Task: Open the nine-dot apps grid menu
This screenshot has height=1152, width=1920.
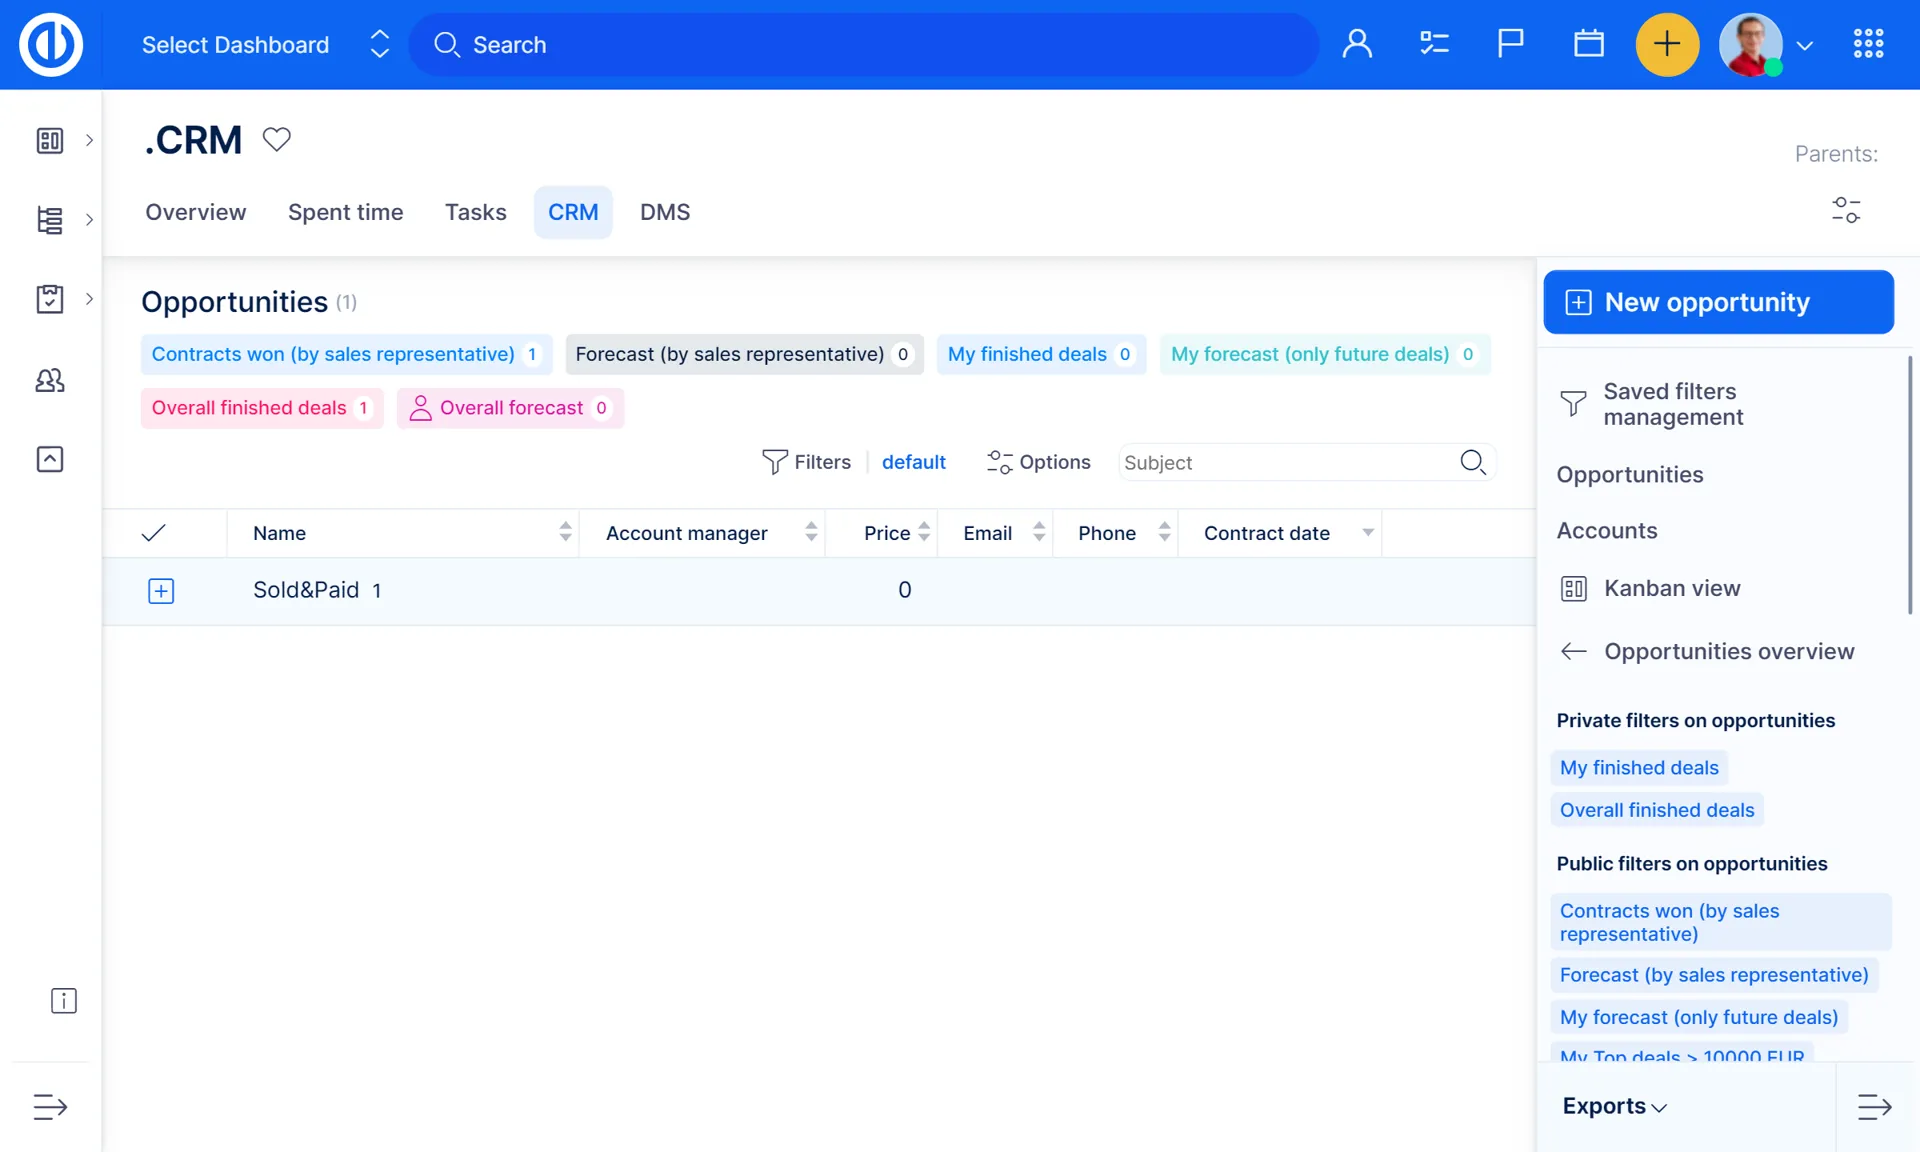Action: [1868, 44]
